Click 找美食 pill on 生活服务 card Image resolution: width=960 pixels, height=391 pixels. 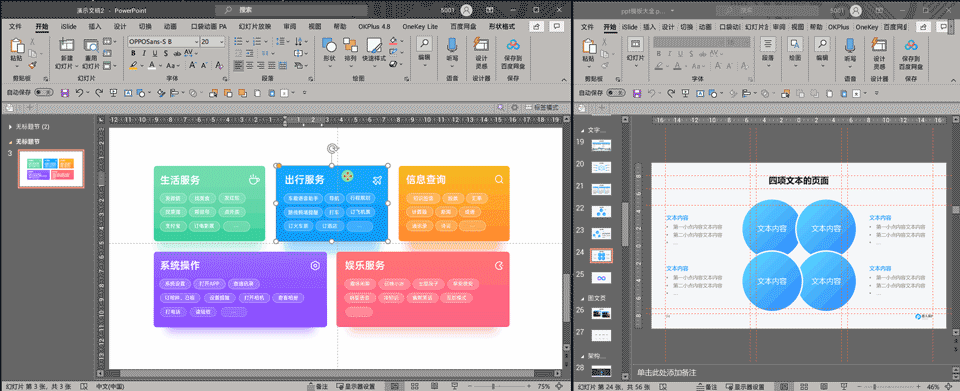[202, 198]
